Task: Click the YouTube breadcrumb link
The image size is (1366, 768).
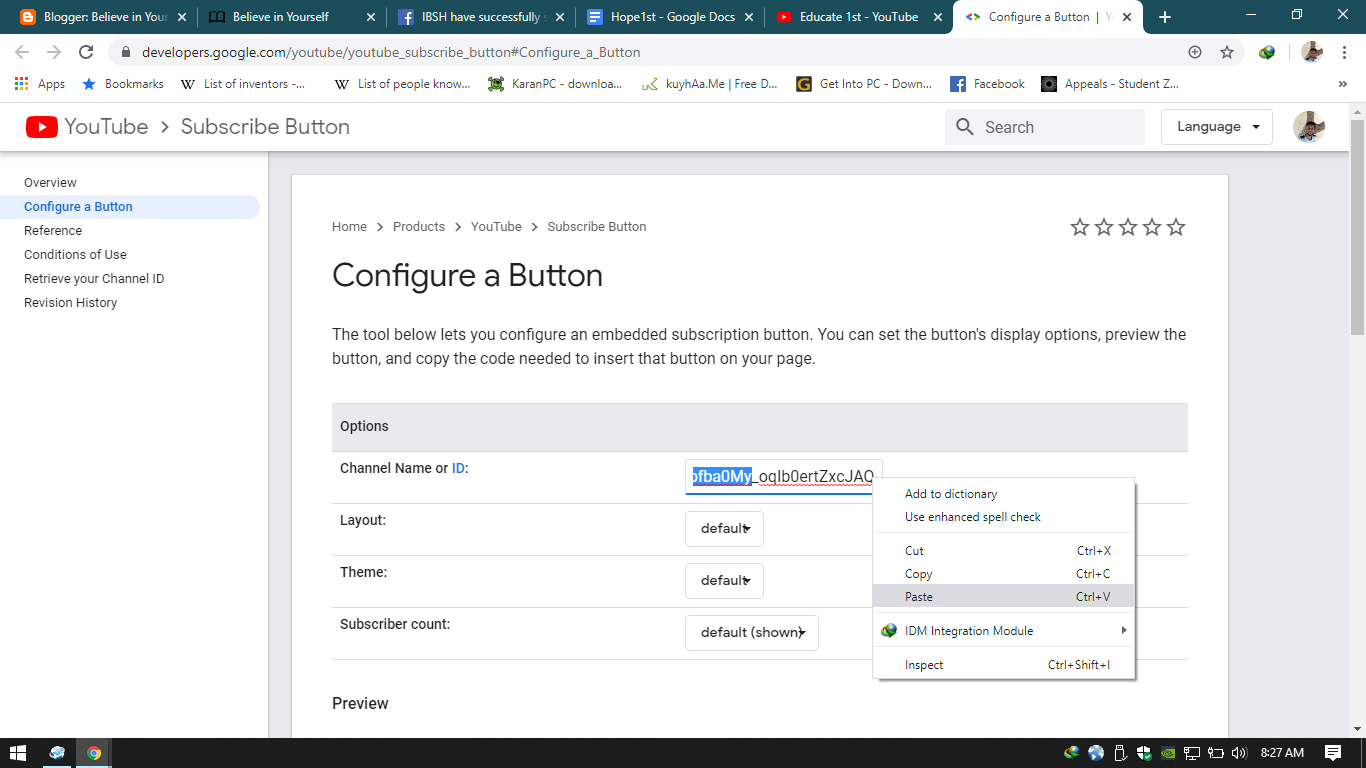Action: [x=496, y=227]
